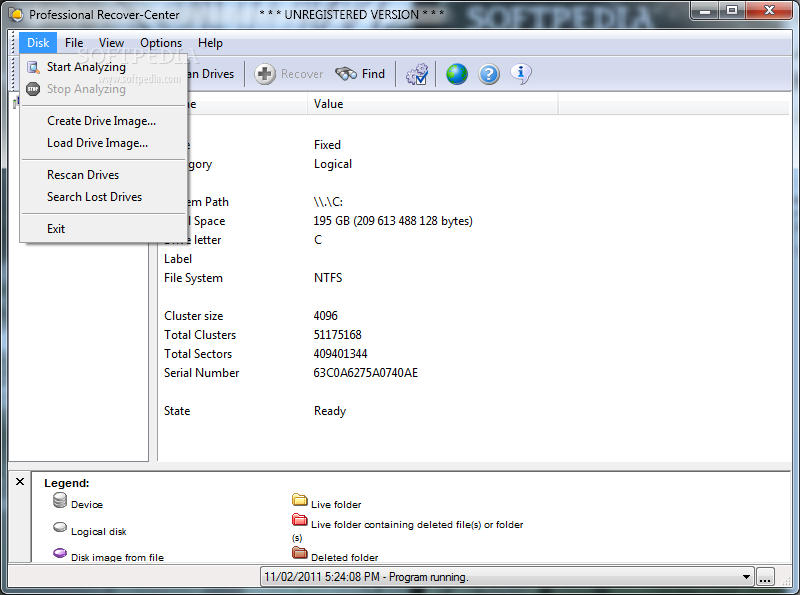
Task: Click the yellow Live folder icon
Action: pyautogui.click(x=299, y=500)
